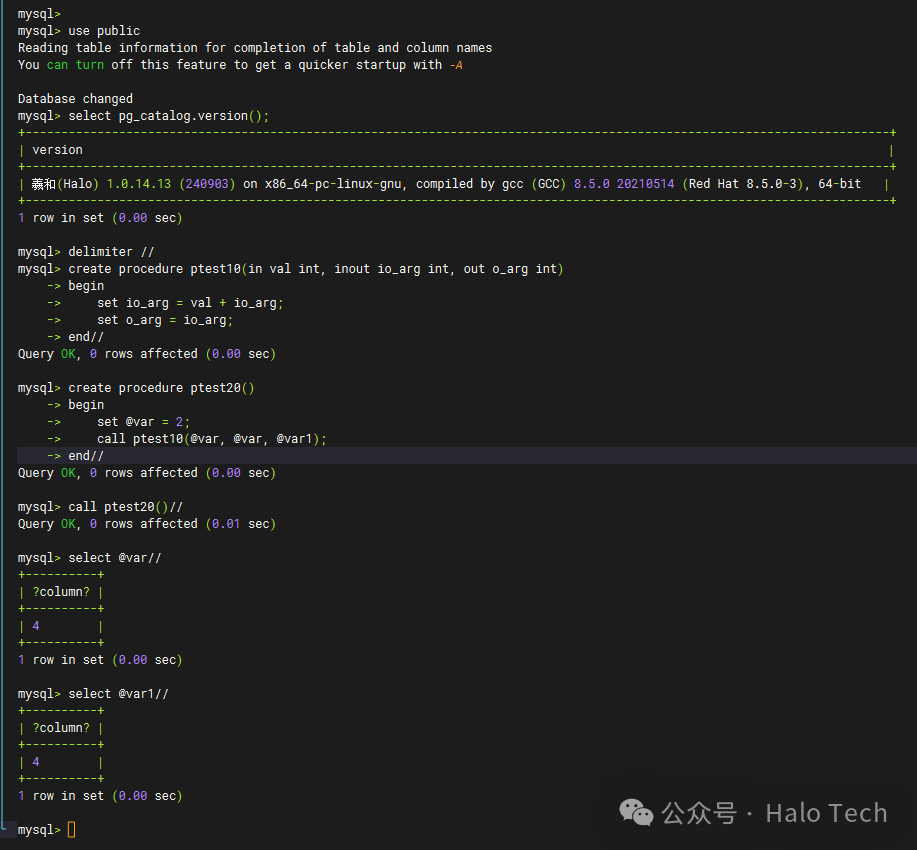Click 'select pg_catalog.version();' command
This screenshot has height=850, width=917.
pos(168,116)
